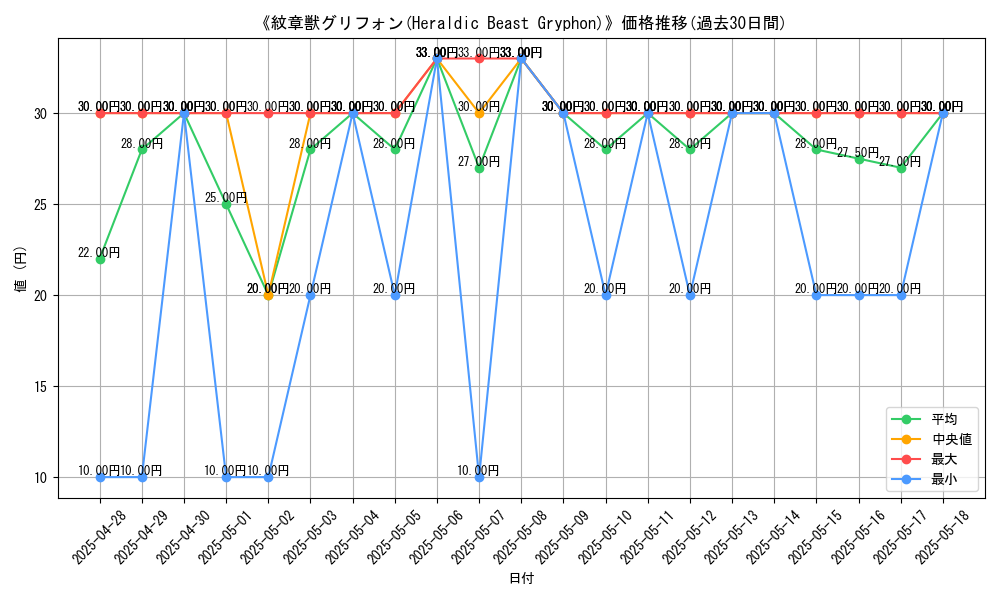Click the y-axis tick value 20
The height and width of the screenshot is (600, 1000).
click(41, 296)
